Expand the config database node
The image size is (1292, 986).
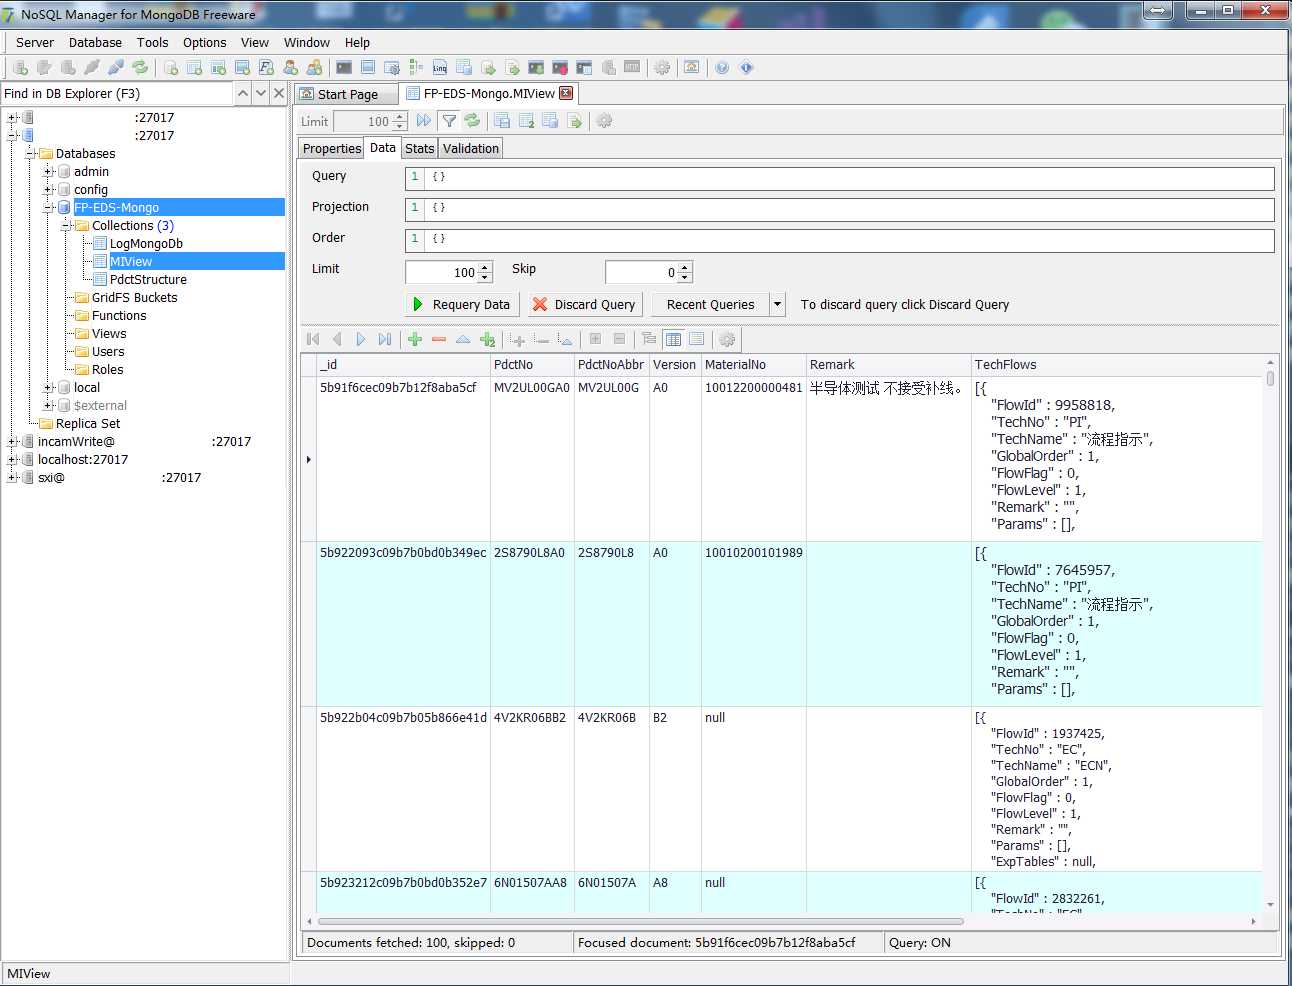[x=49, y=189]
